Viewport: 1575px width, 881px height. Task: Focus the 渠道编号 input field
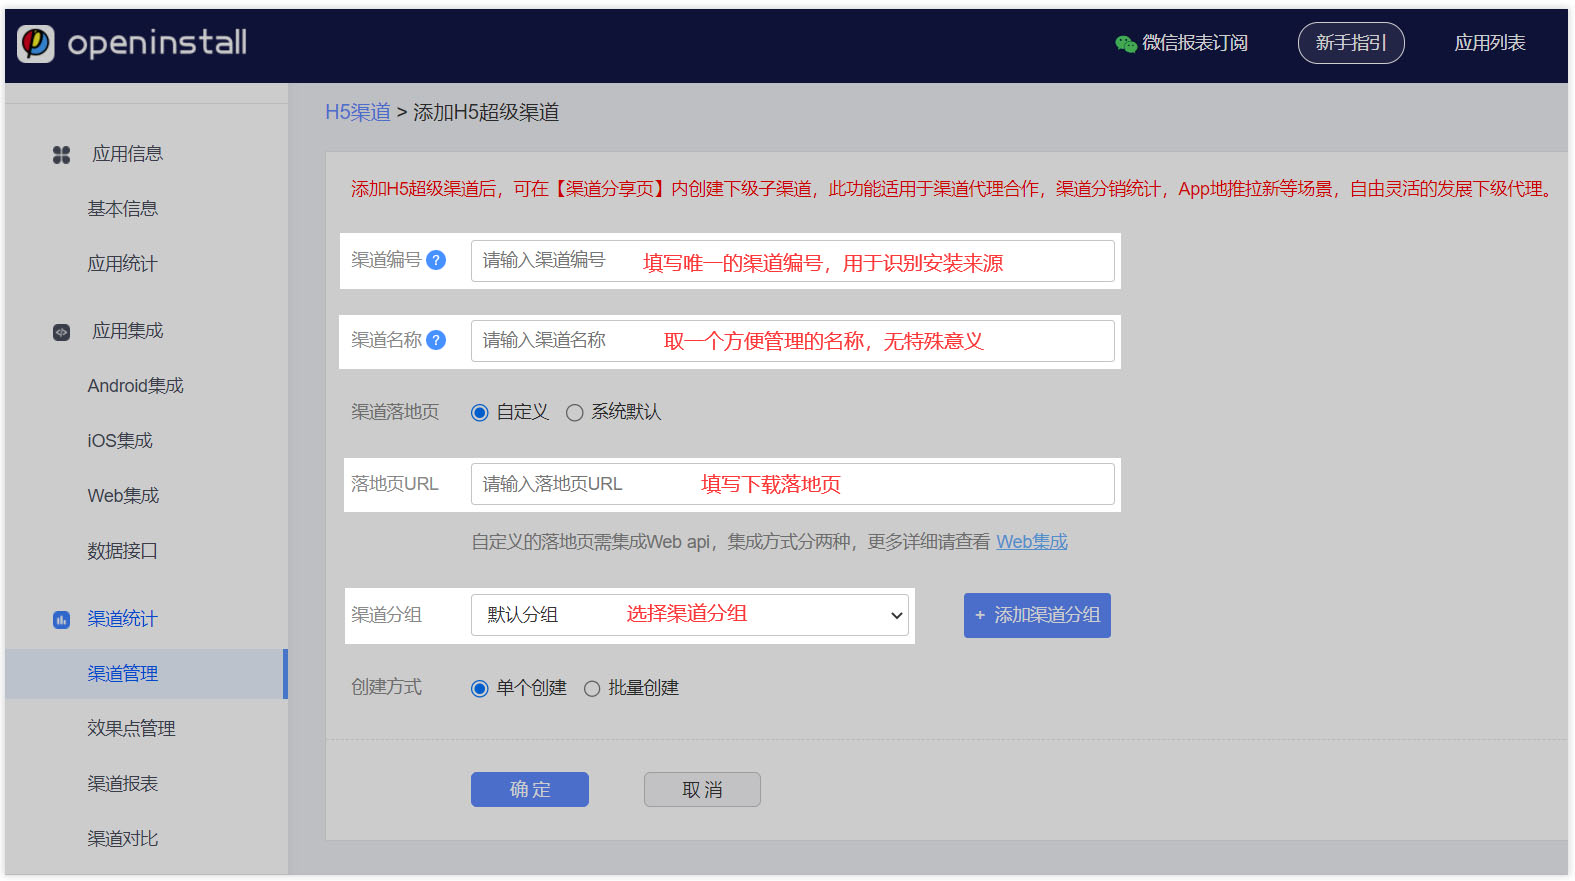tap(793, 261)
